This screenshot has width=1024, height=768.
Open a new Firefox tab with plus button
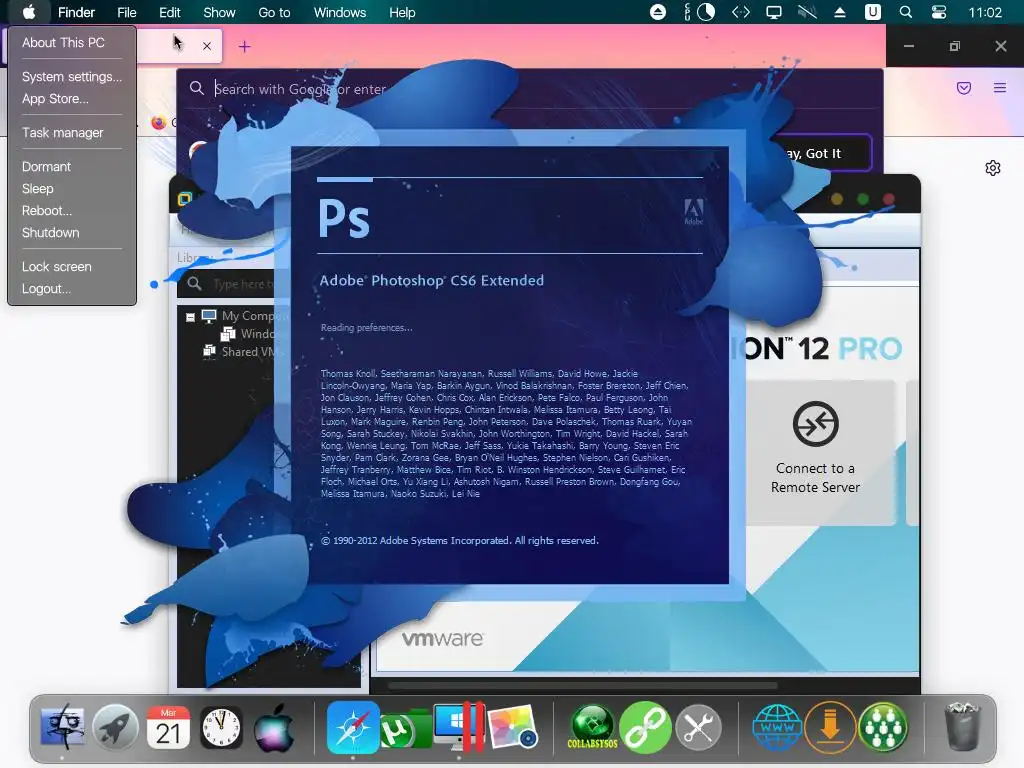point(244,46)
